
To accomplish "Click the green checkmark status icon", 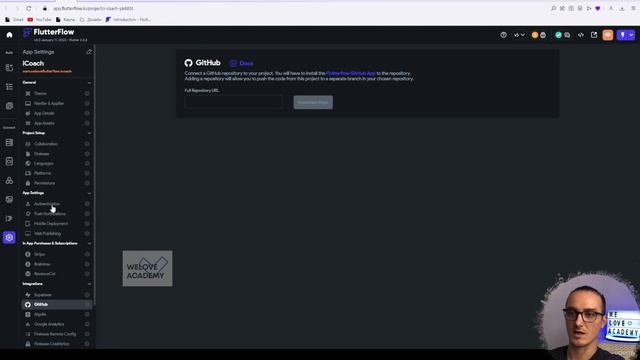I will coord(558,35).
